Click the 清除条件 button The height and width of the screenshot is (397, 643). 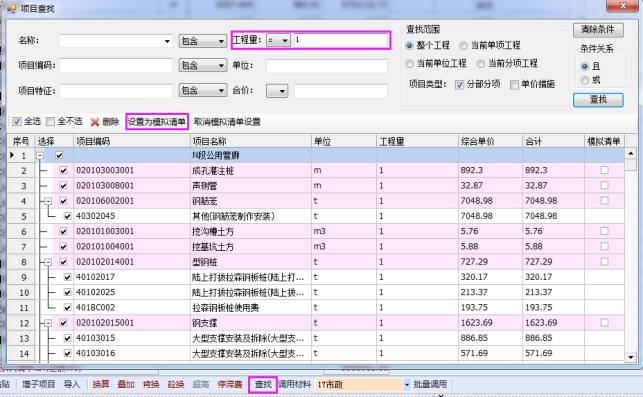(x=598, y=30)
